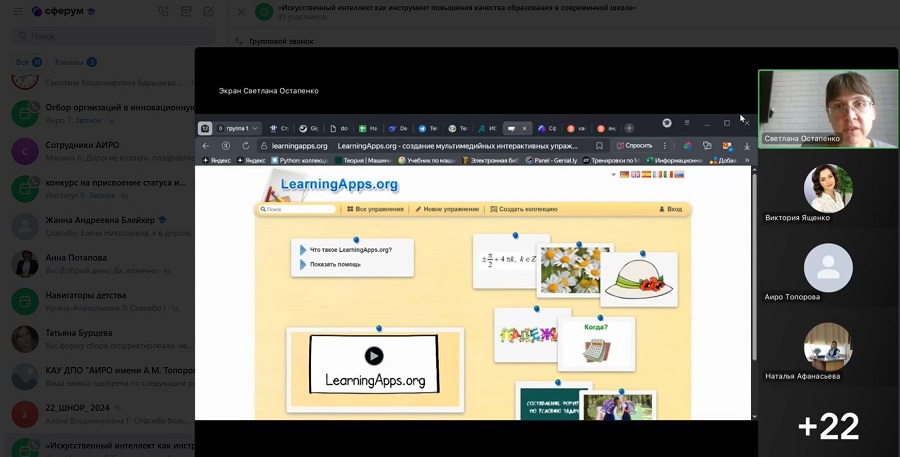
Task: Switch to the 'На' spreadsheet browser tab
Action: coord(368,129)
